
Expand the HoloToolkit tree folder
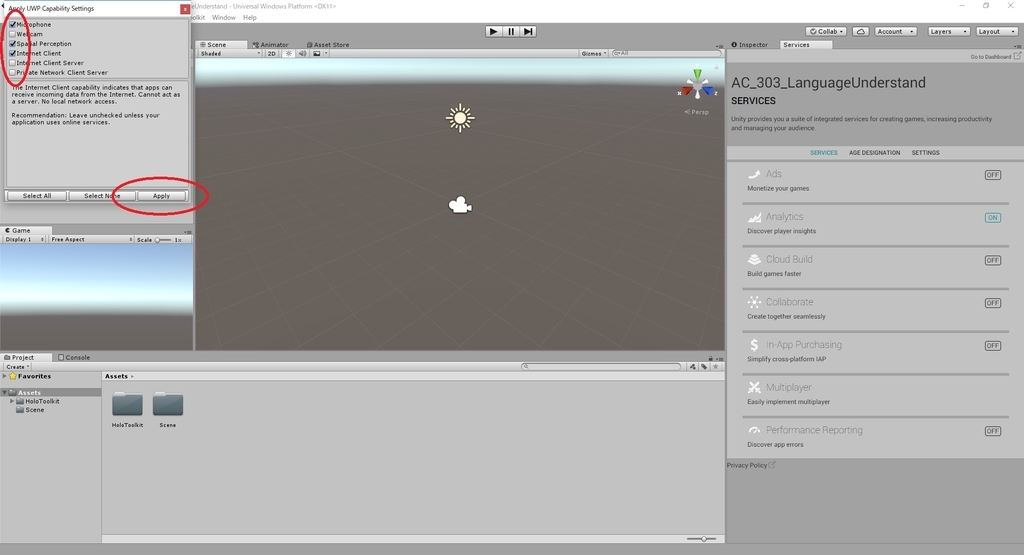12,402
